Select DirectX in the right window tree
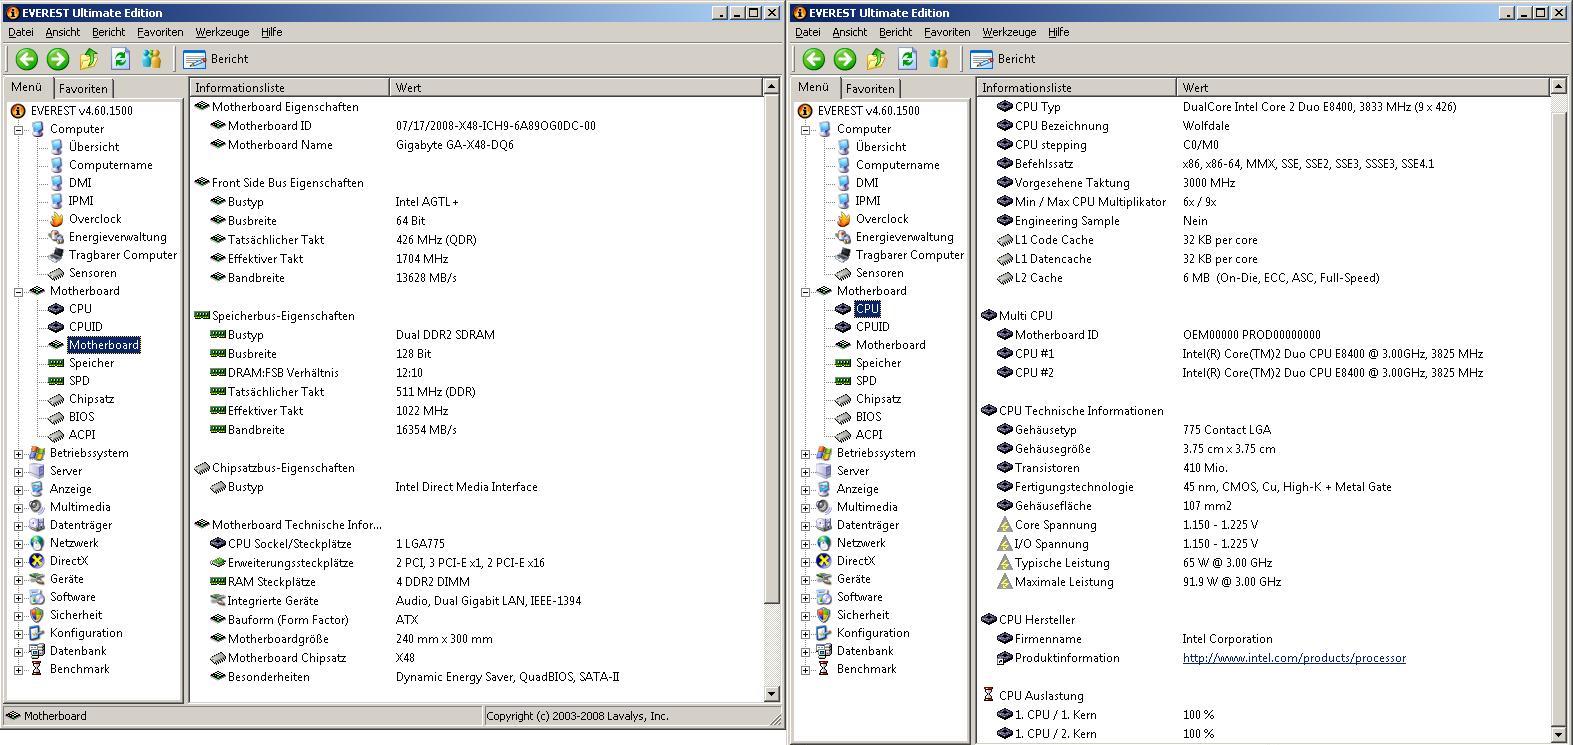Screen dimensions: 1573x745 coord(855,561)
